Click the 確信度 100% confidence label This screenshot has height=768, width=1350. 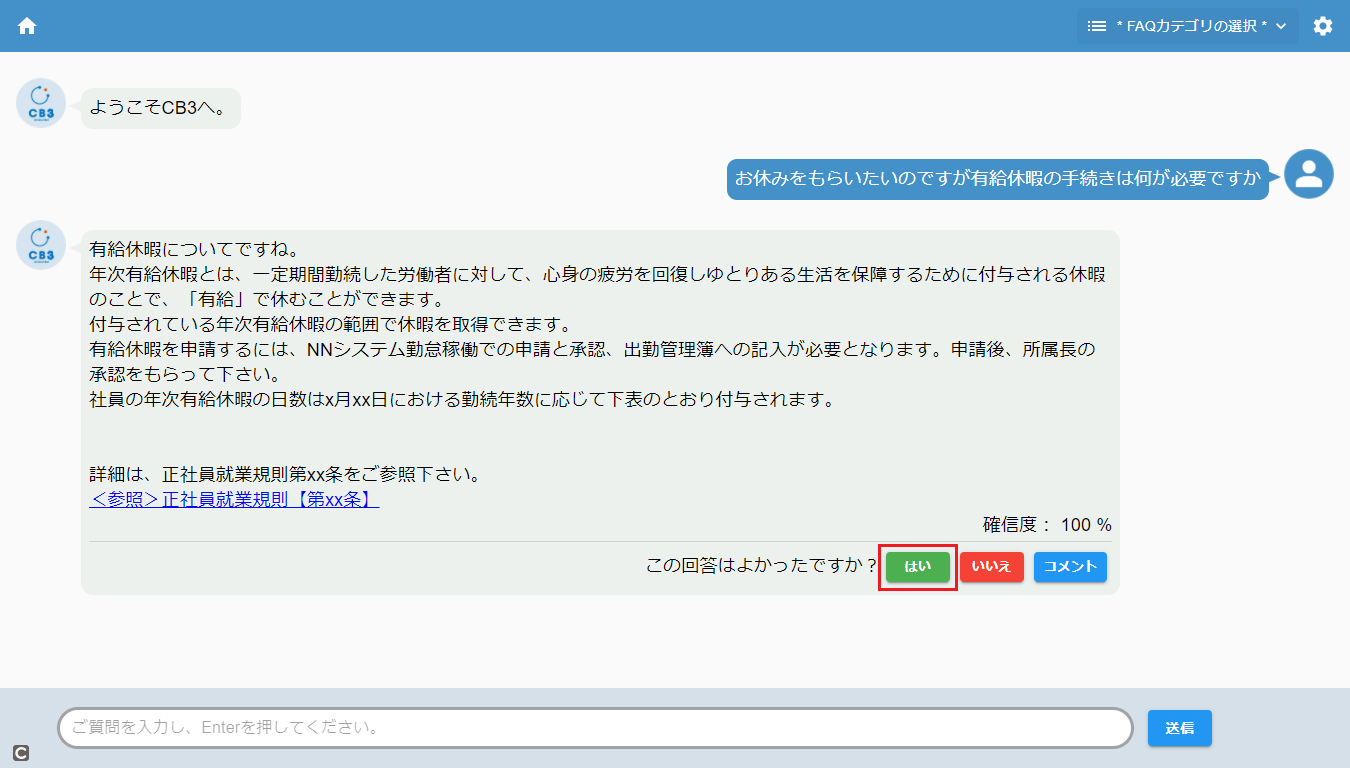tap(1047, 525)
